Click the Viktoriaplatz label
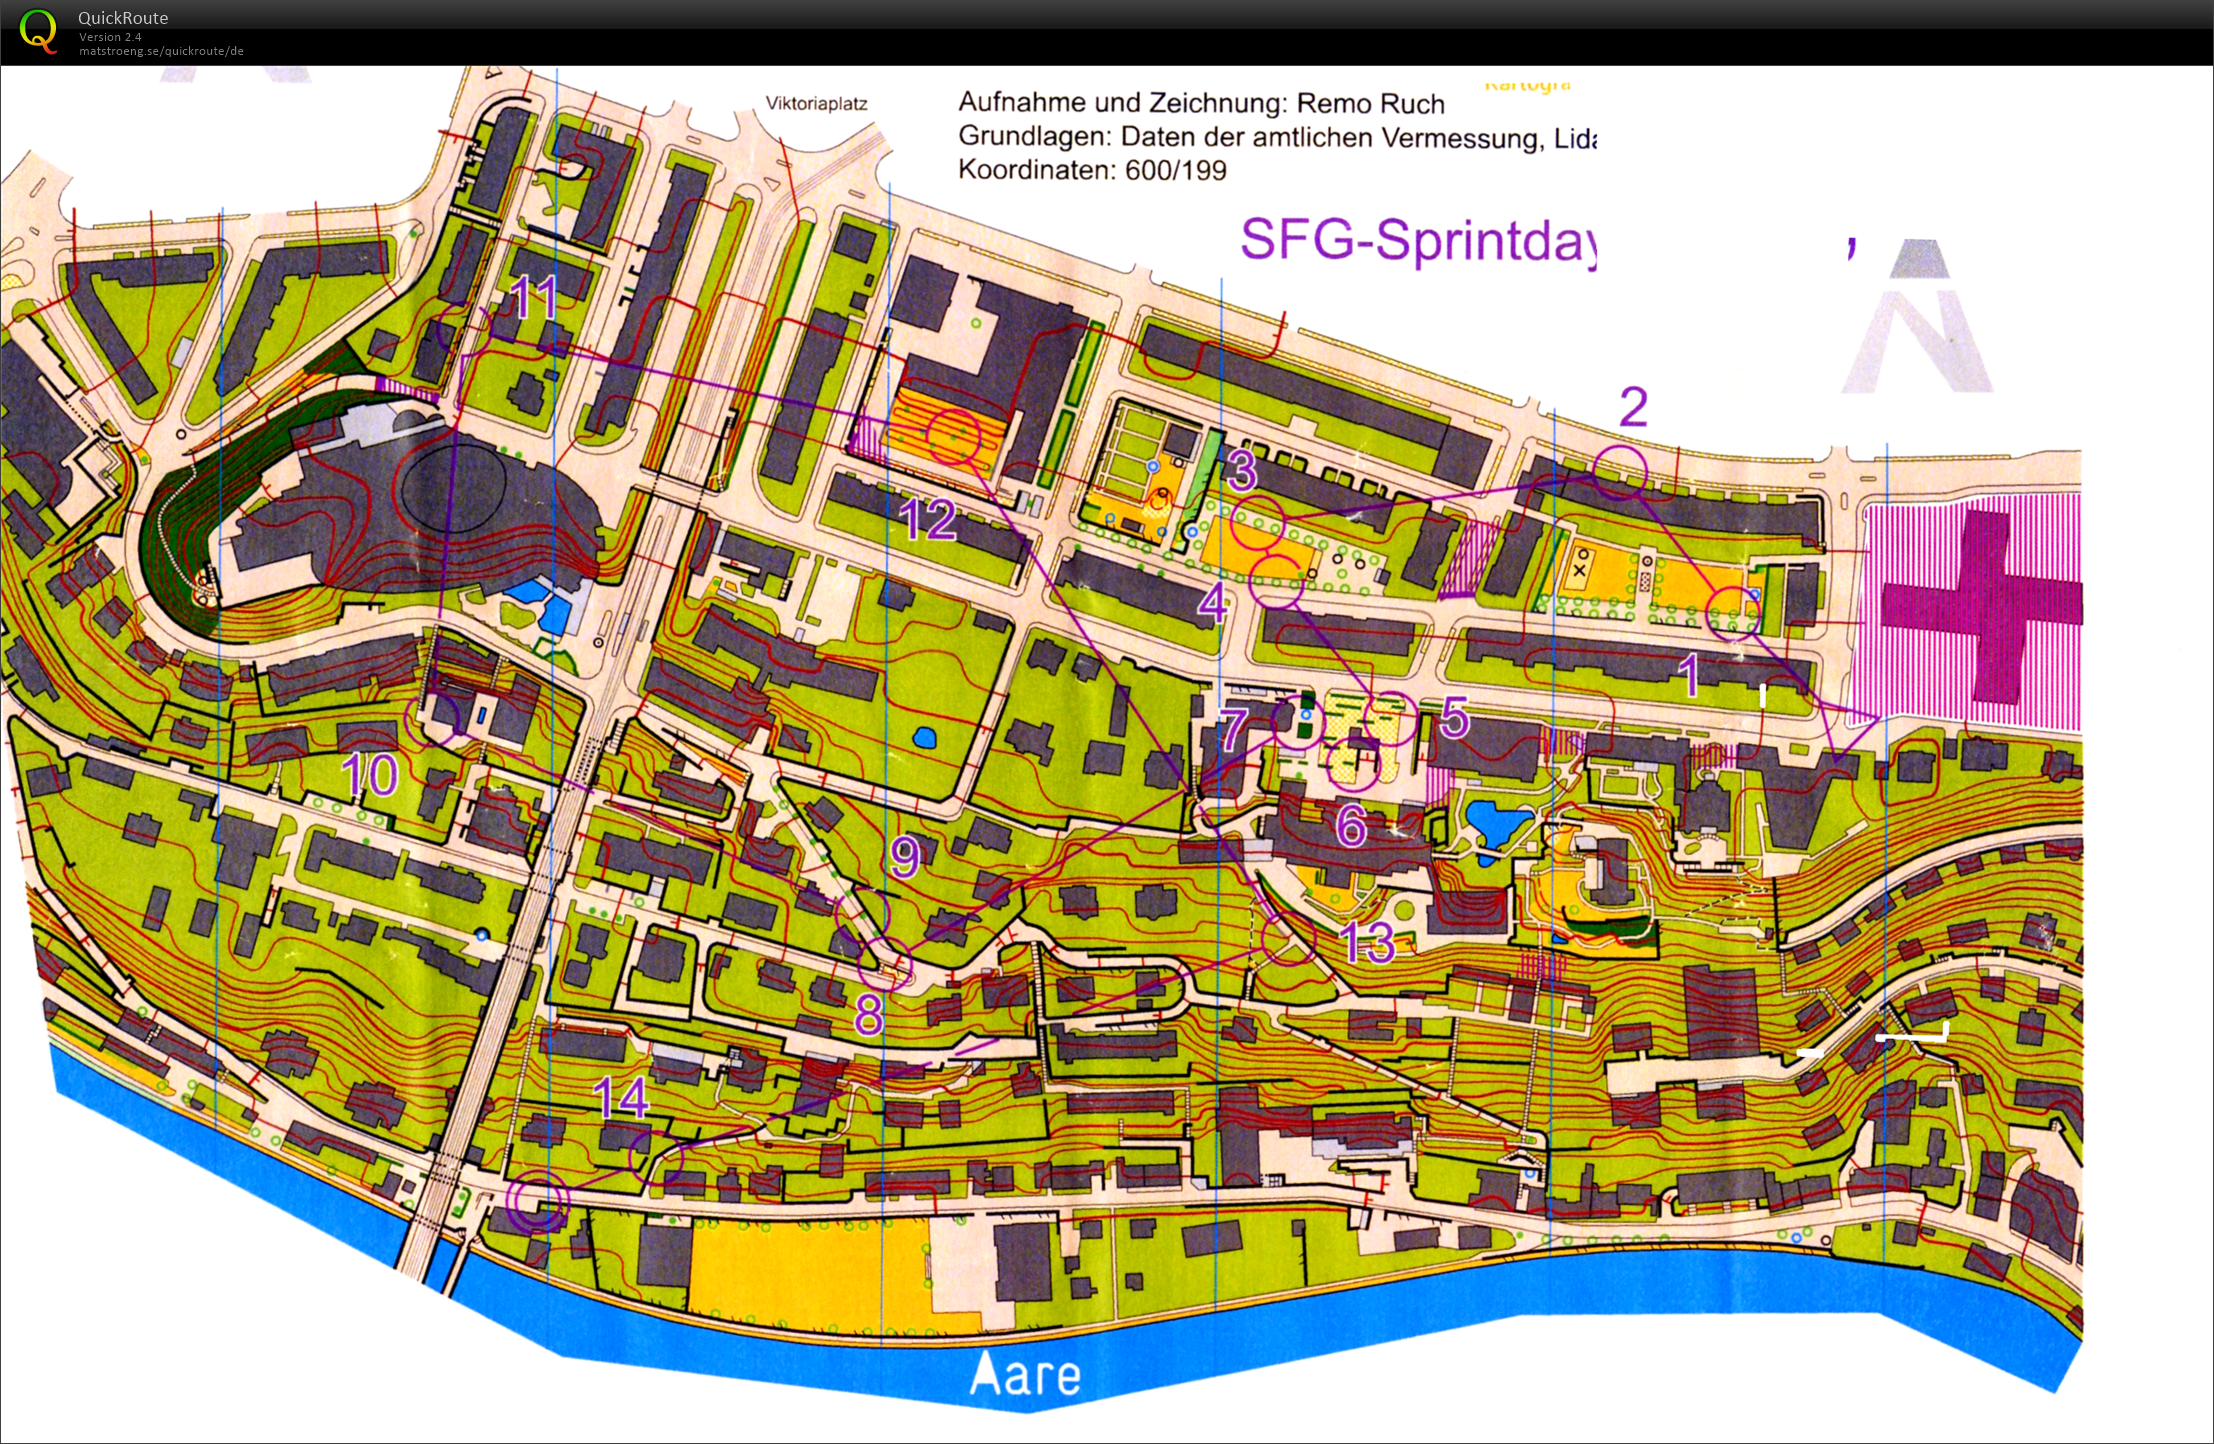The image size is (2214, 1444). click(x=816, y=104)
